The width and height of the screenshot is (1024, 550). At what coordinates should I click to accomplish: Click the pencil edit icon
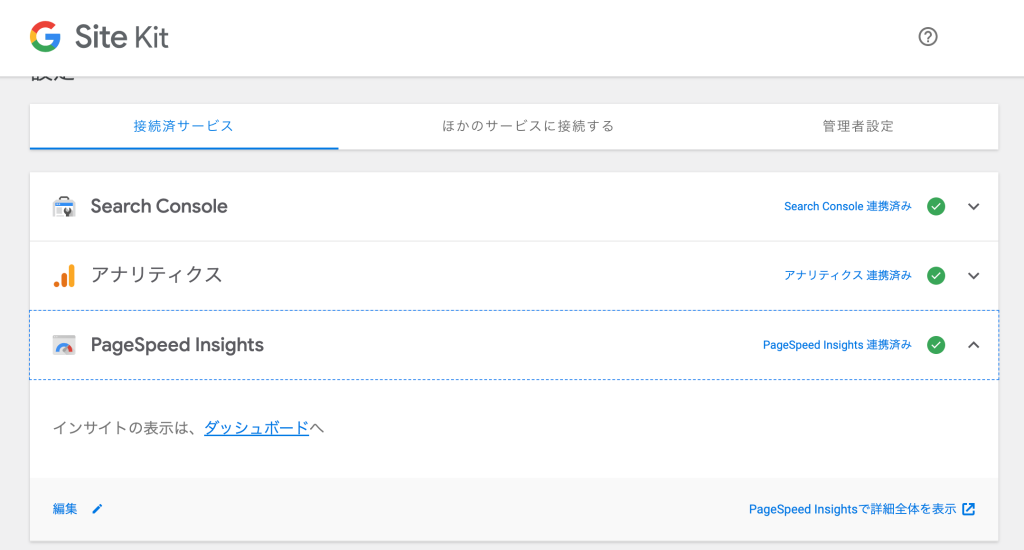tap(97, 509)
